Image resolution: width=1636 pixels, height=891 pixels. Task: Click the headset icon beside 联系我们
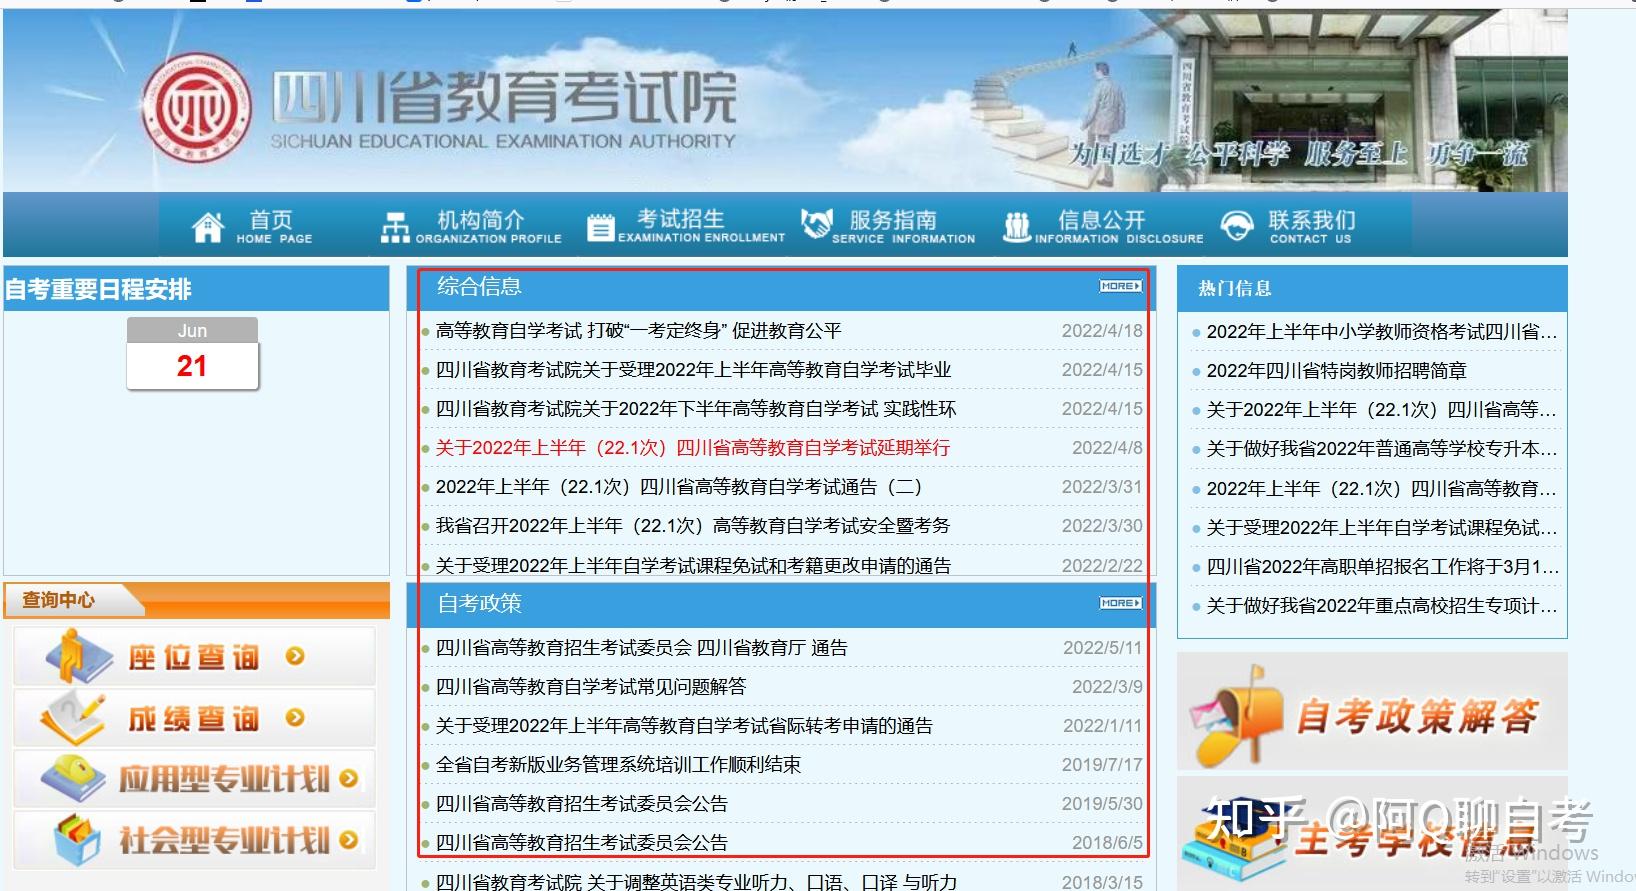point(1237,226)
